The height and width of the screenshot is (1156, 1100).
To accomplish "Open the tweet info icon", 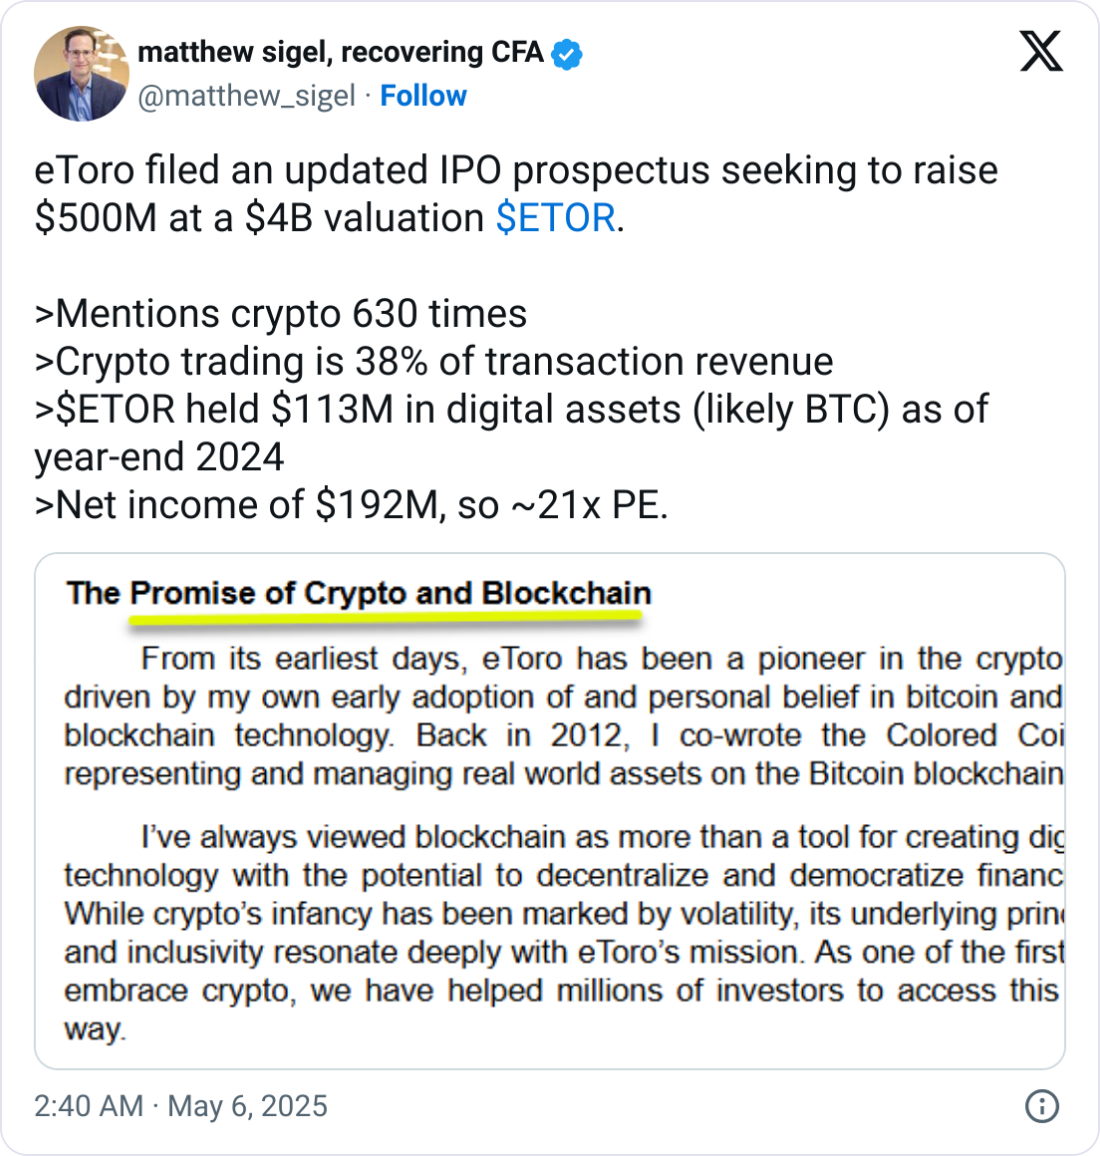I will point(1042,1106).
